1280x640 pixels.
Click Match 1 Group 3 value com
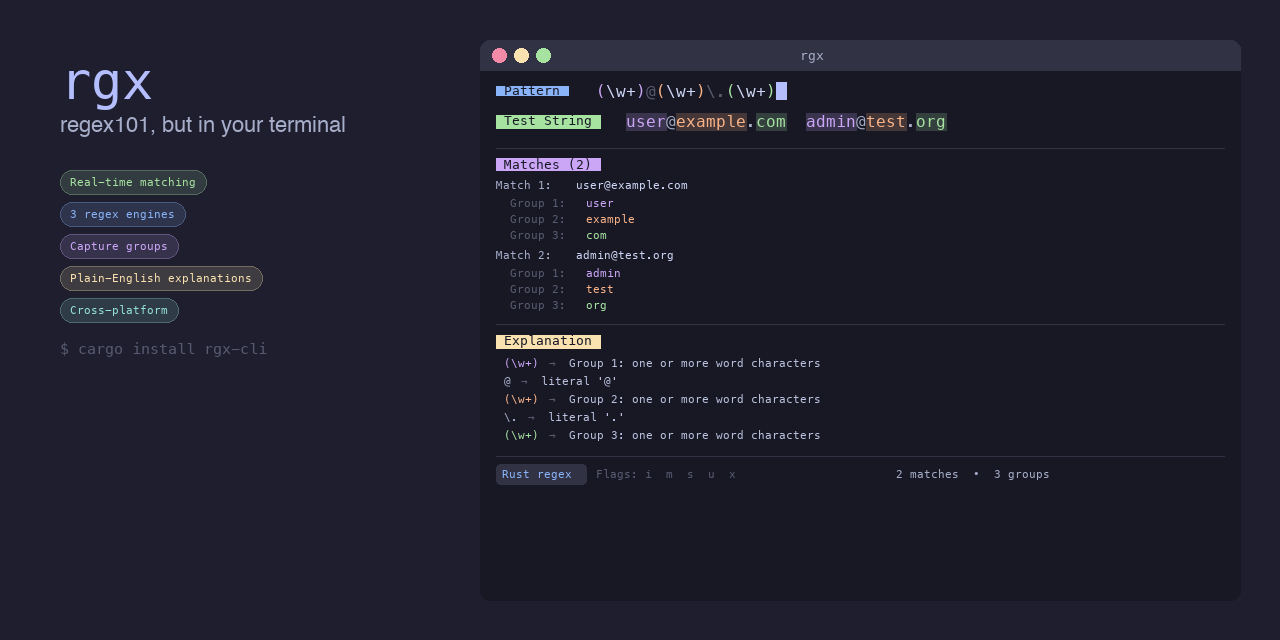click(596, 235)
